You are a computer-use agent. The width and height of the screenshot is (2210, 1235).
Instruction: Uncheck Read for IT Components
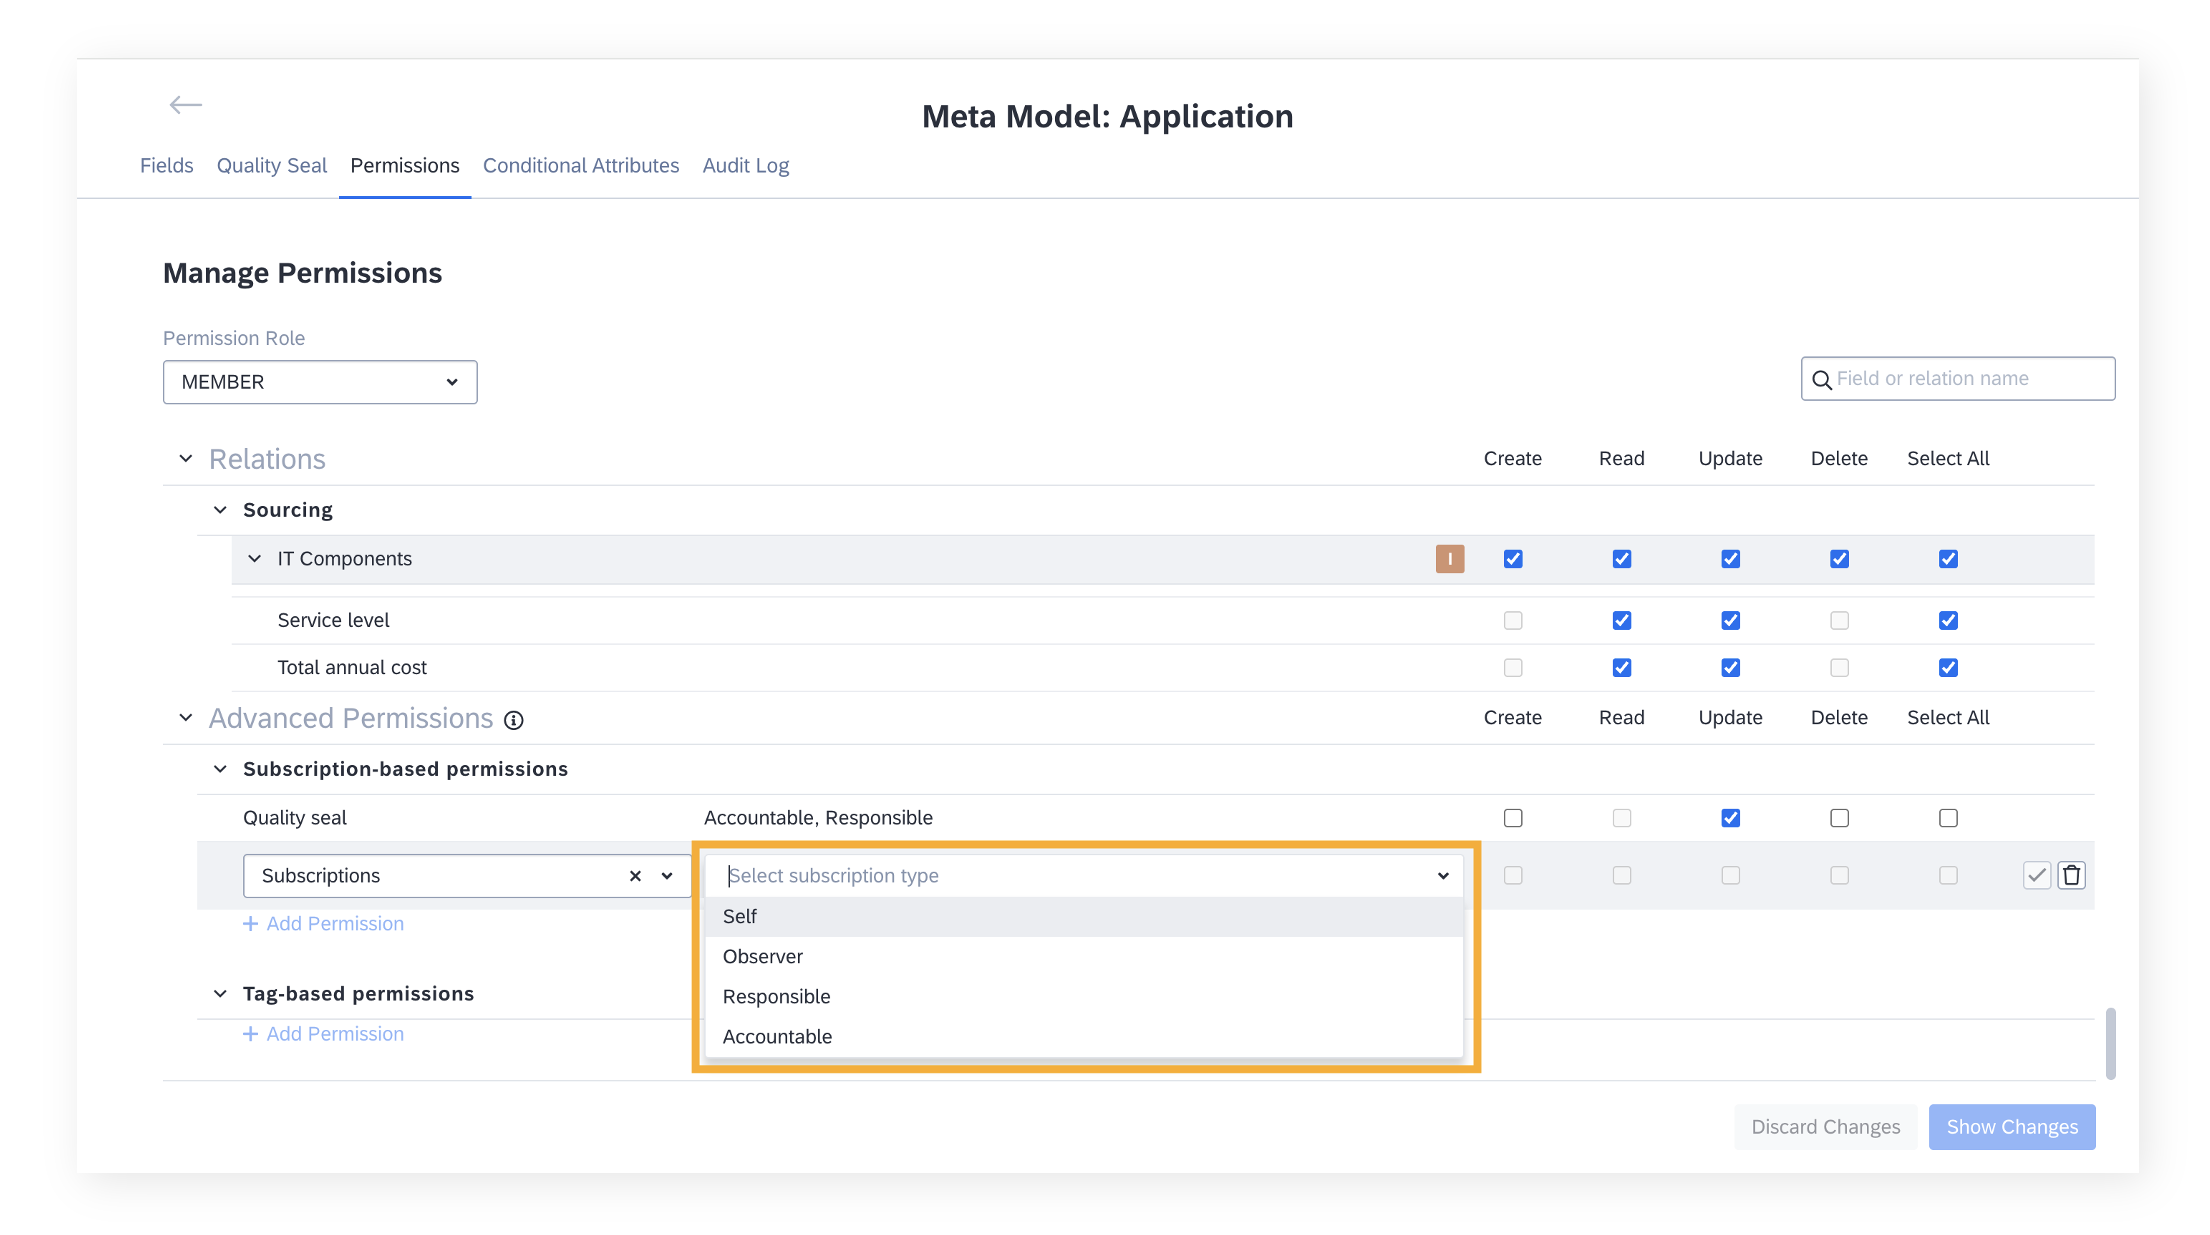coord(1622,559)
